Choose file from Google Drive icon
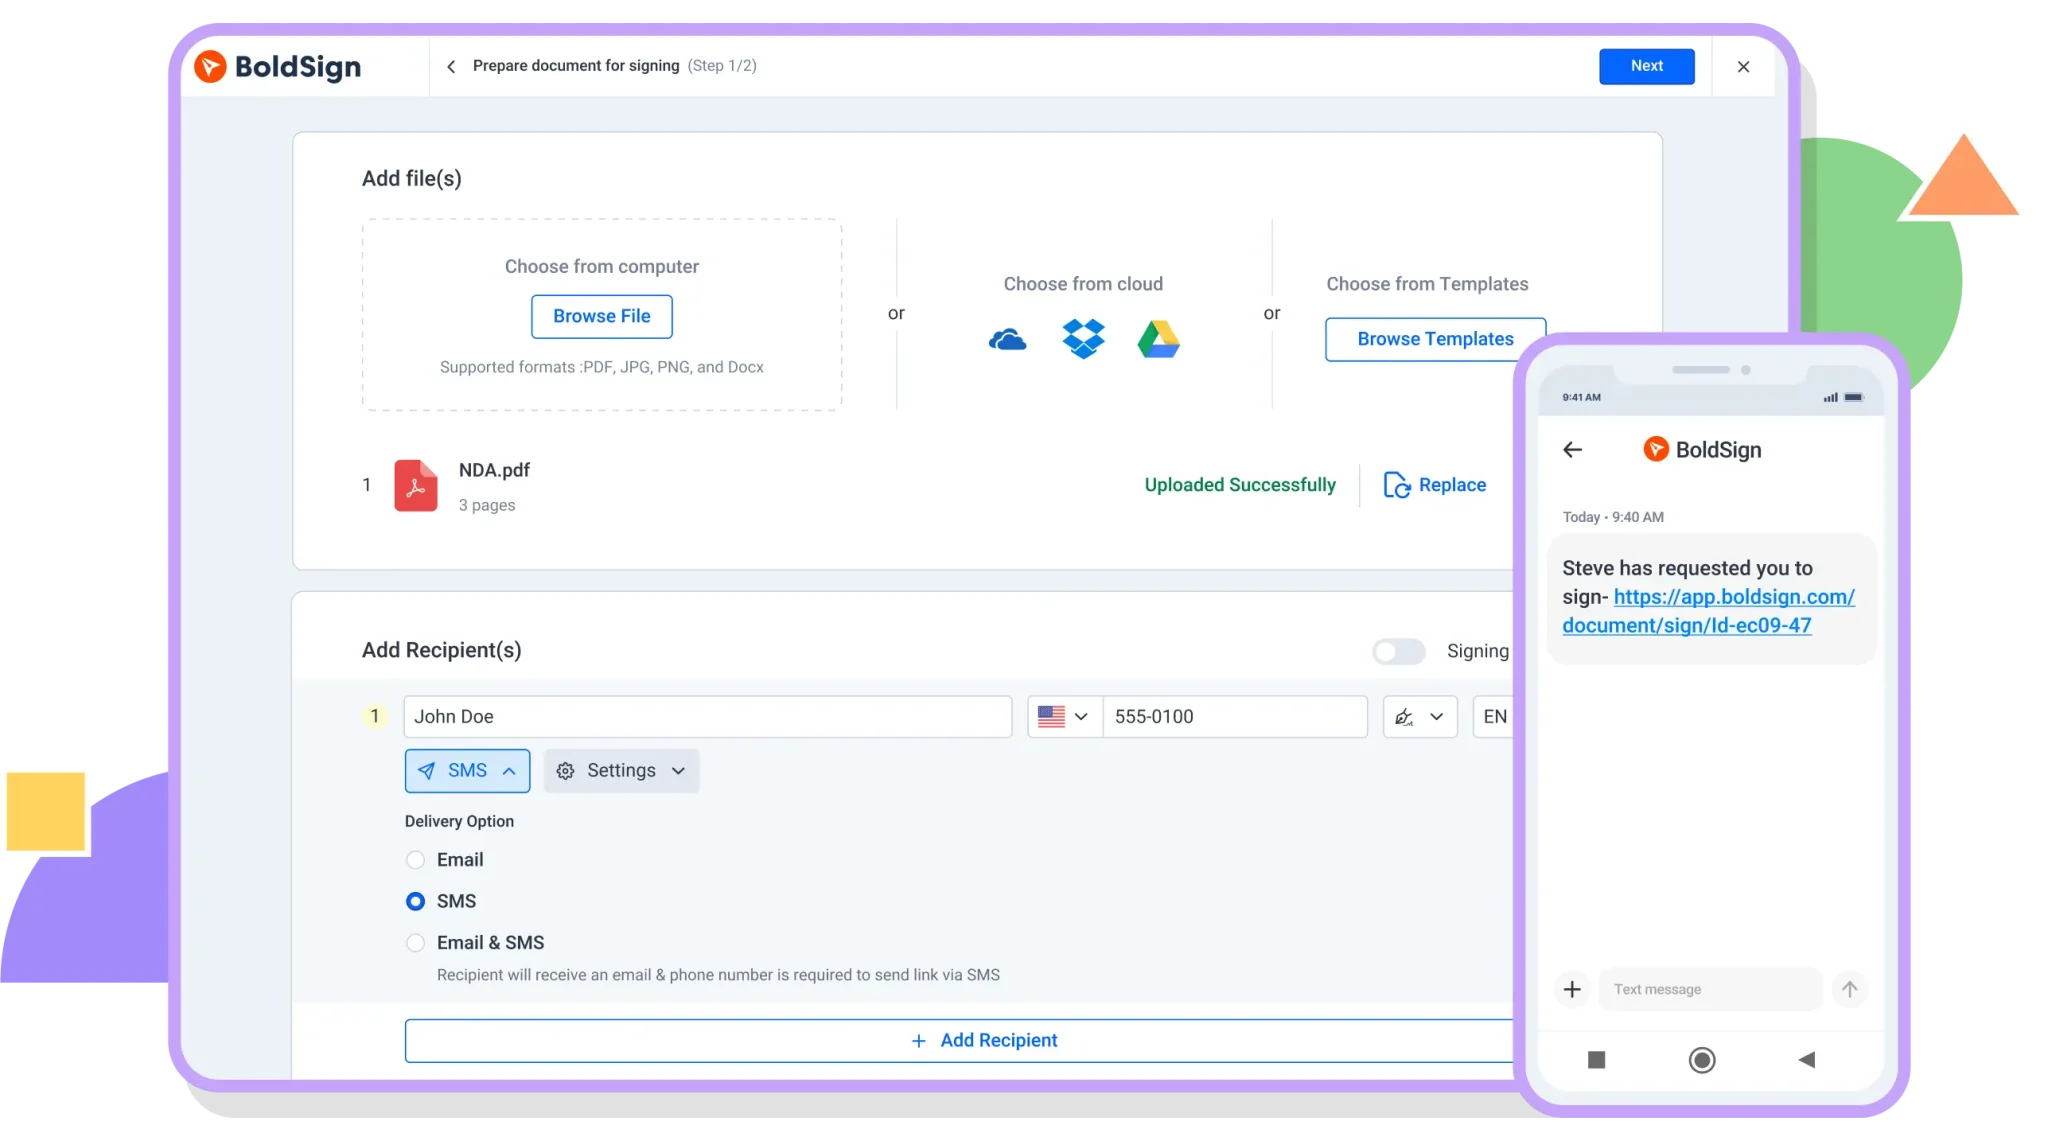 [x=1158, y=339]
